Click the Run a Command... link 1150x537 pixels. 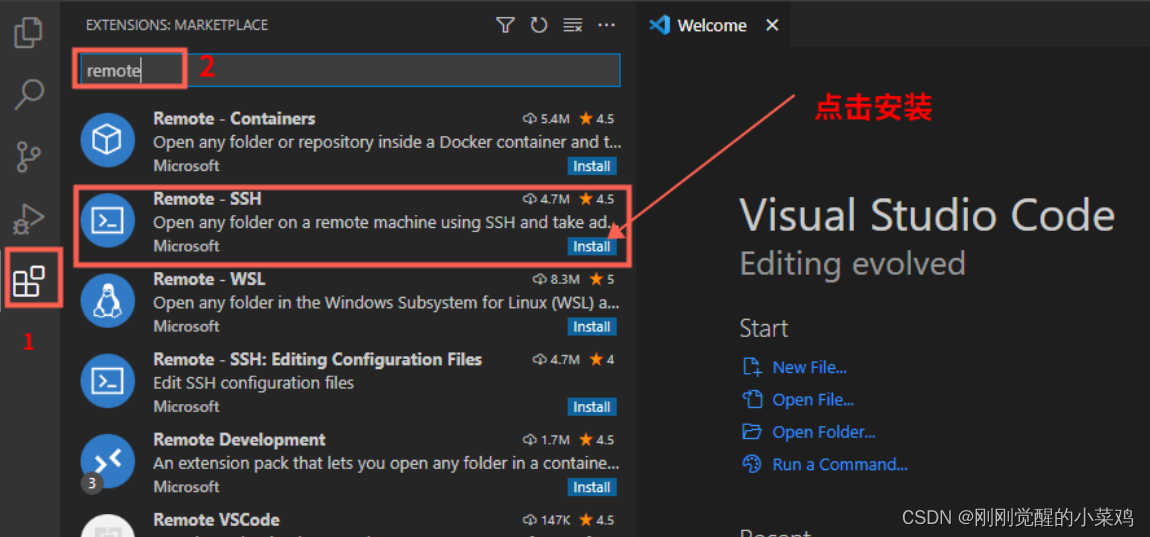coord(840,464)
